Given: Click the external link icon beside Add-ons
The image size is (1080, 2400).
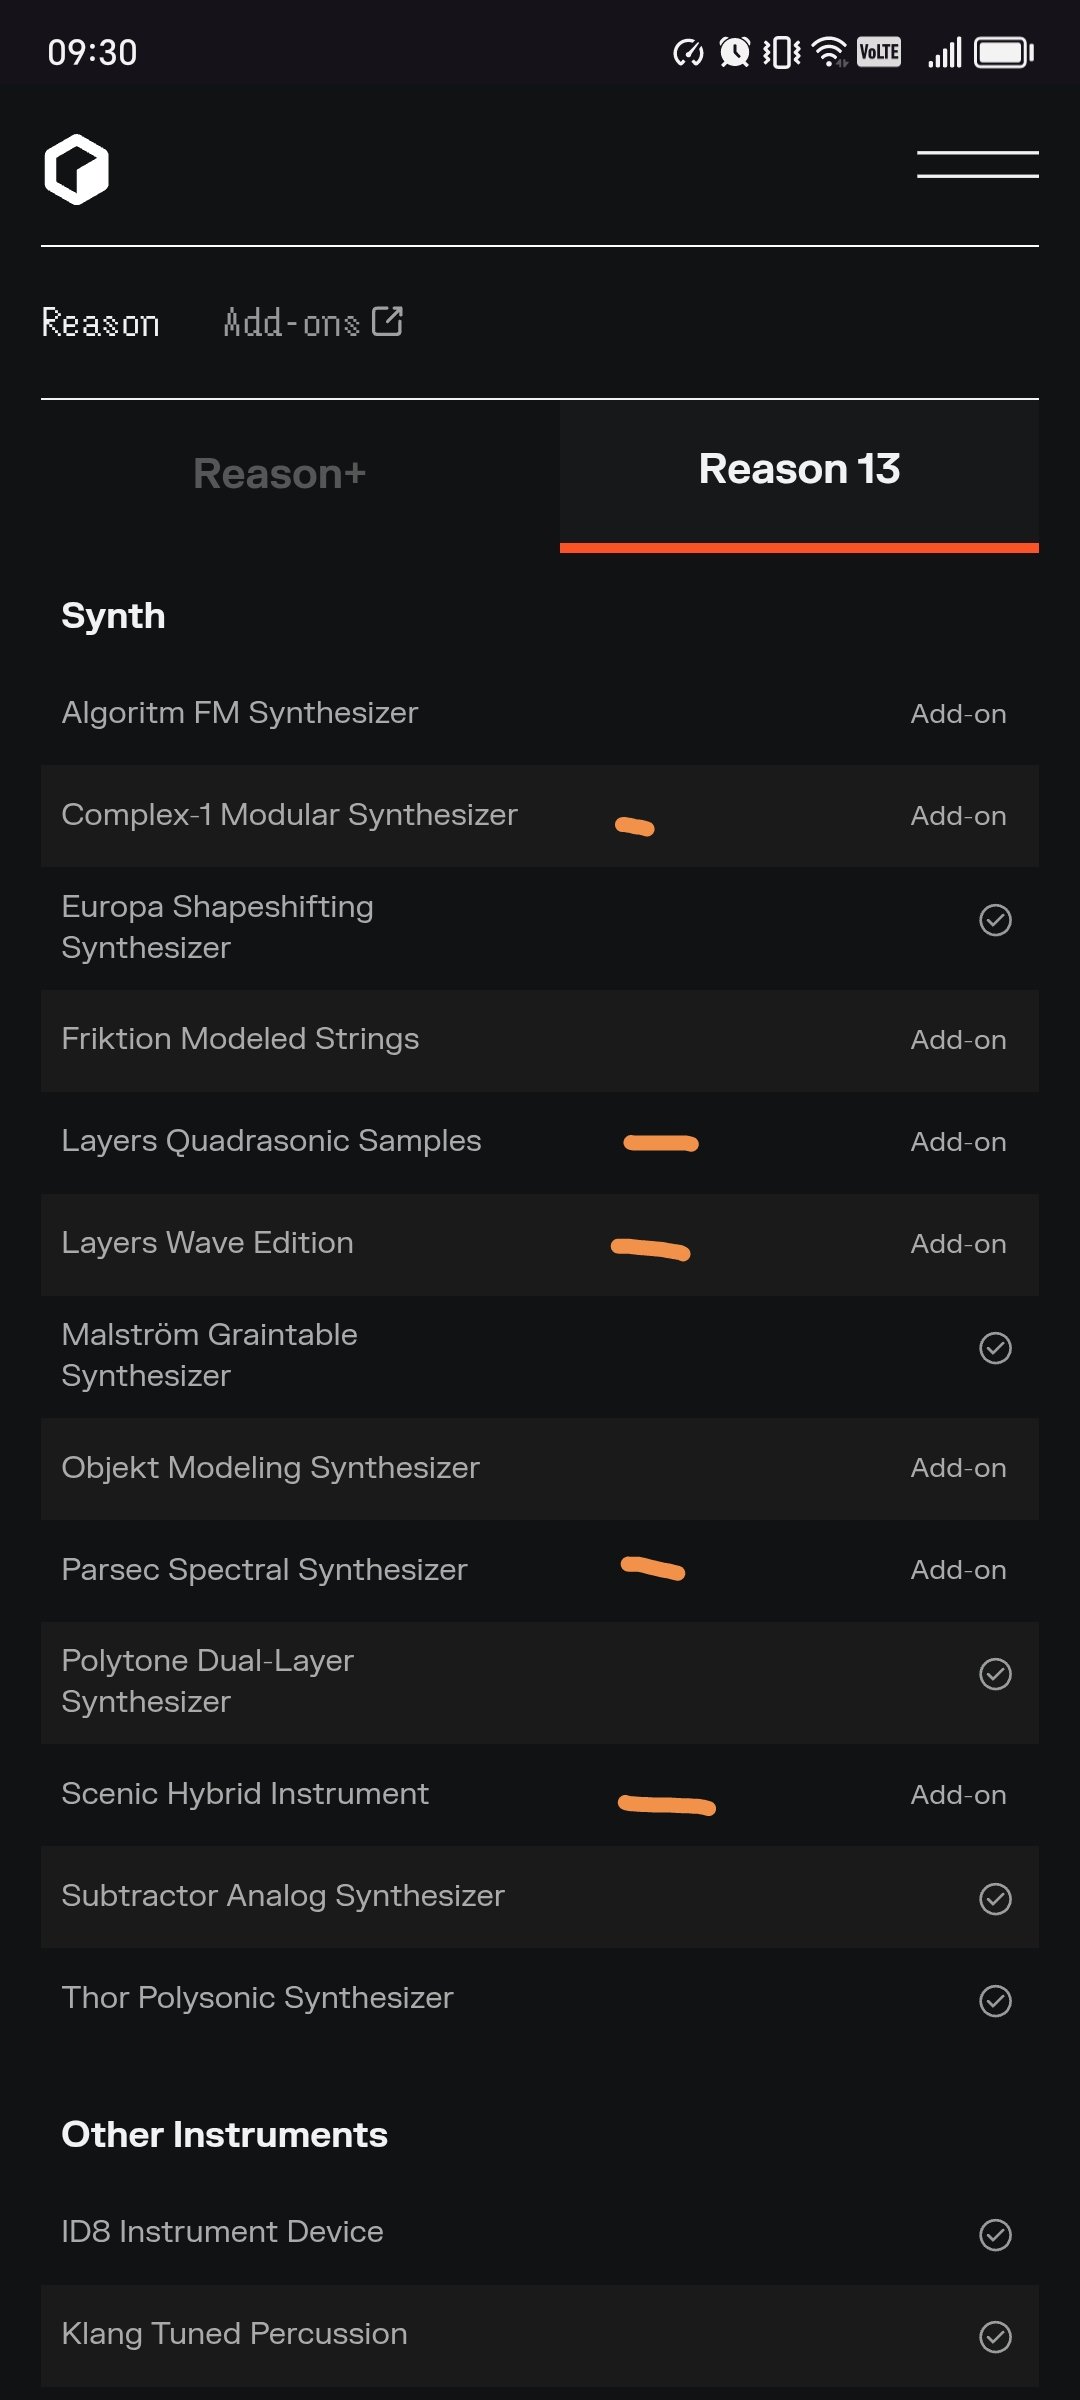Looking at the screenshot, I should tap(387, 321).
